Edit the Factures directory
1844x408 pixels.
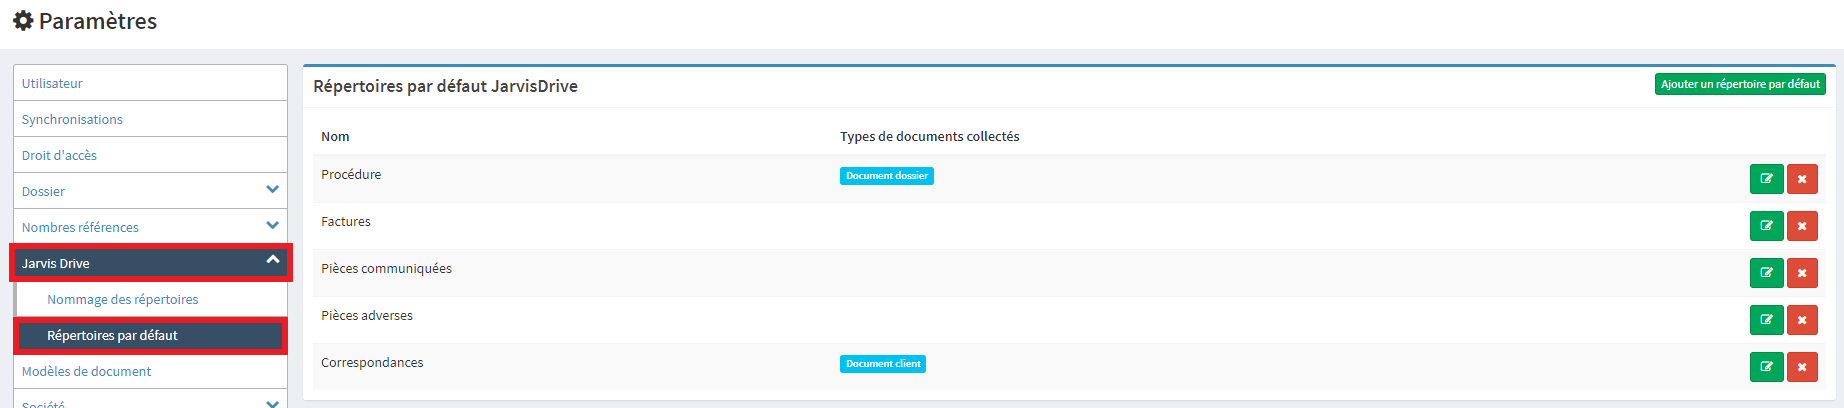tap(1766, 226)
